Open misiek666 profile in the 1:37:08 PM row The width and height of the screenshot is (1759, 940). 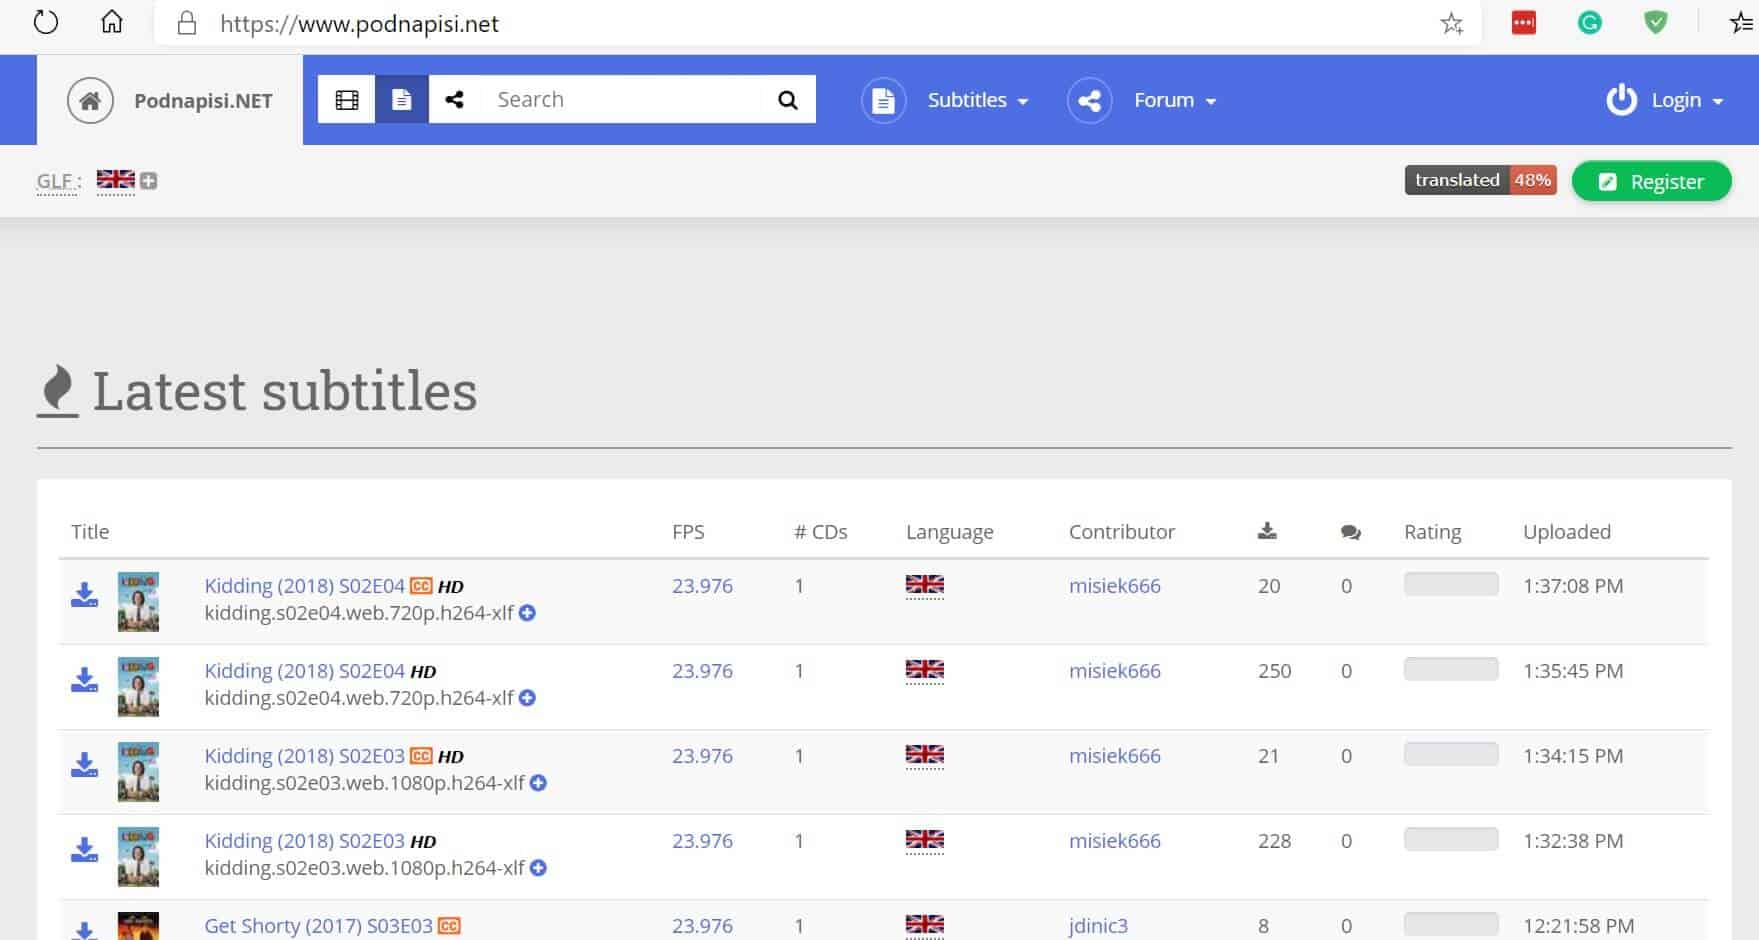pos(1114,586)
